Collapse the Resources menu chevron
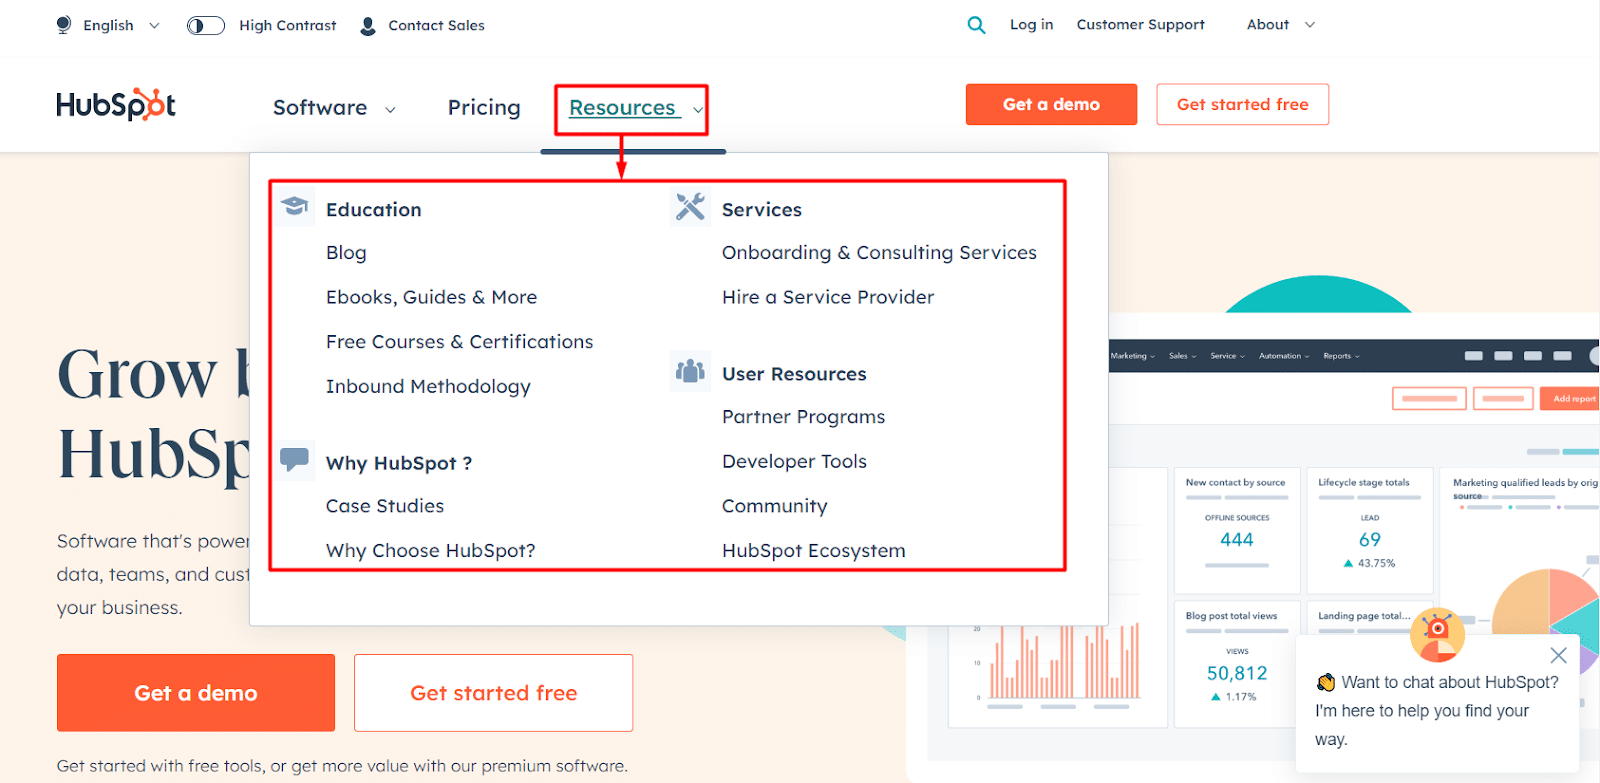This screenshot has height=783, width=1600. click(x=697, y=110)
